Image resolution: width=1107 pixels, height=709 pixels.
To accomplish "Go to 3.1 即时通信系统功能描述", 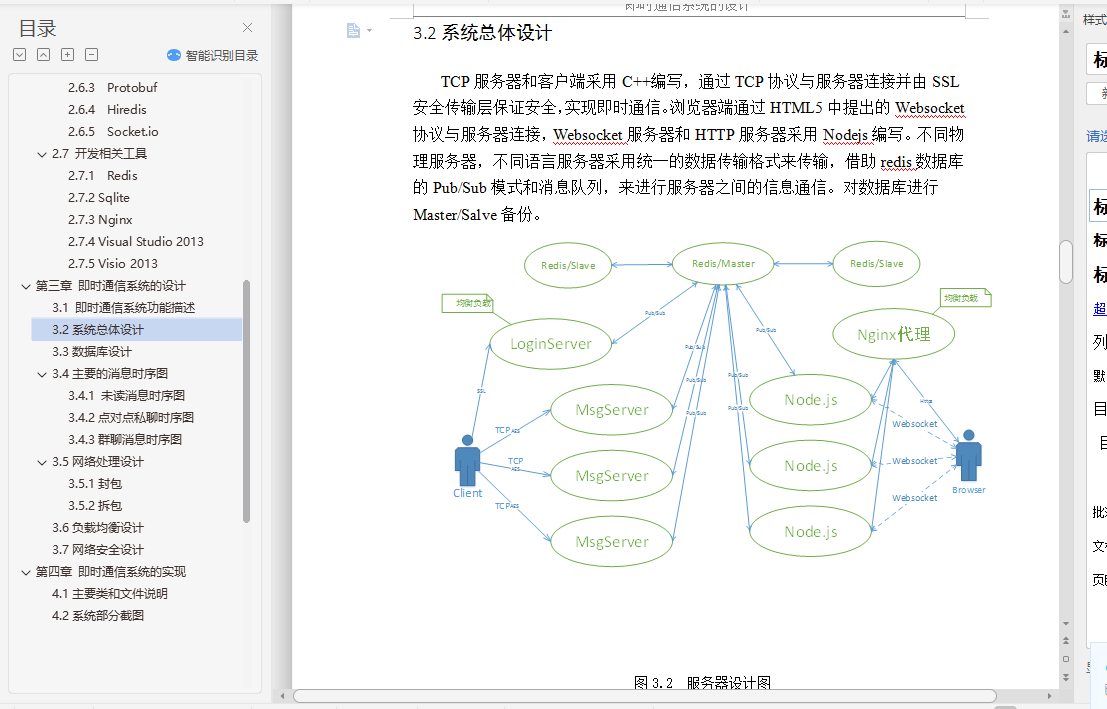I will [124, 307].
